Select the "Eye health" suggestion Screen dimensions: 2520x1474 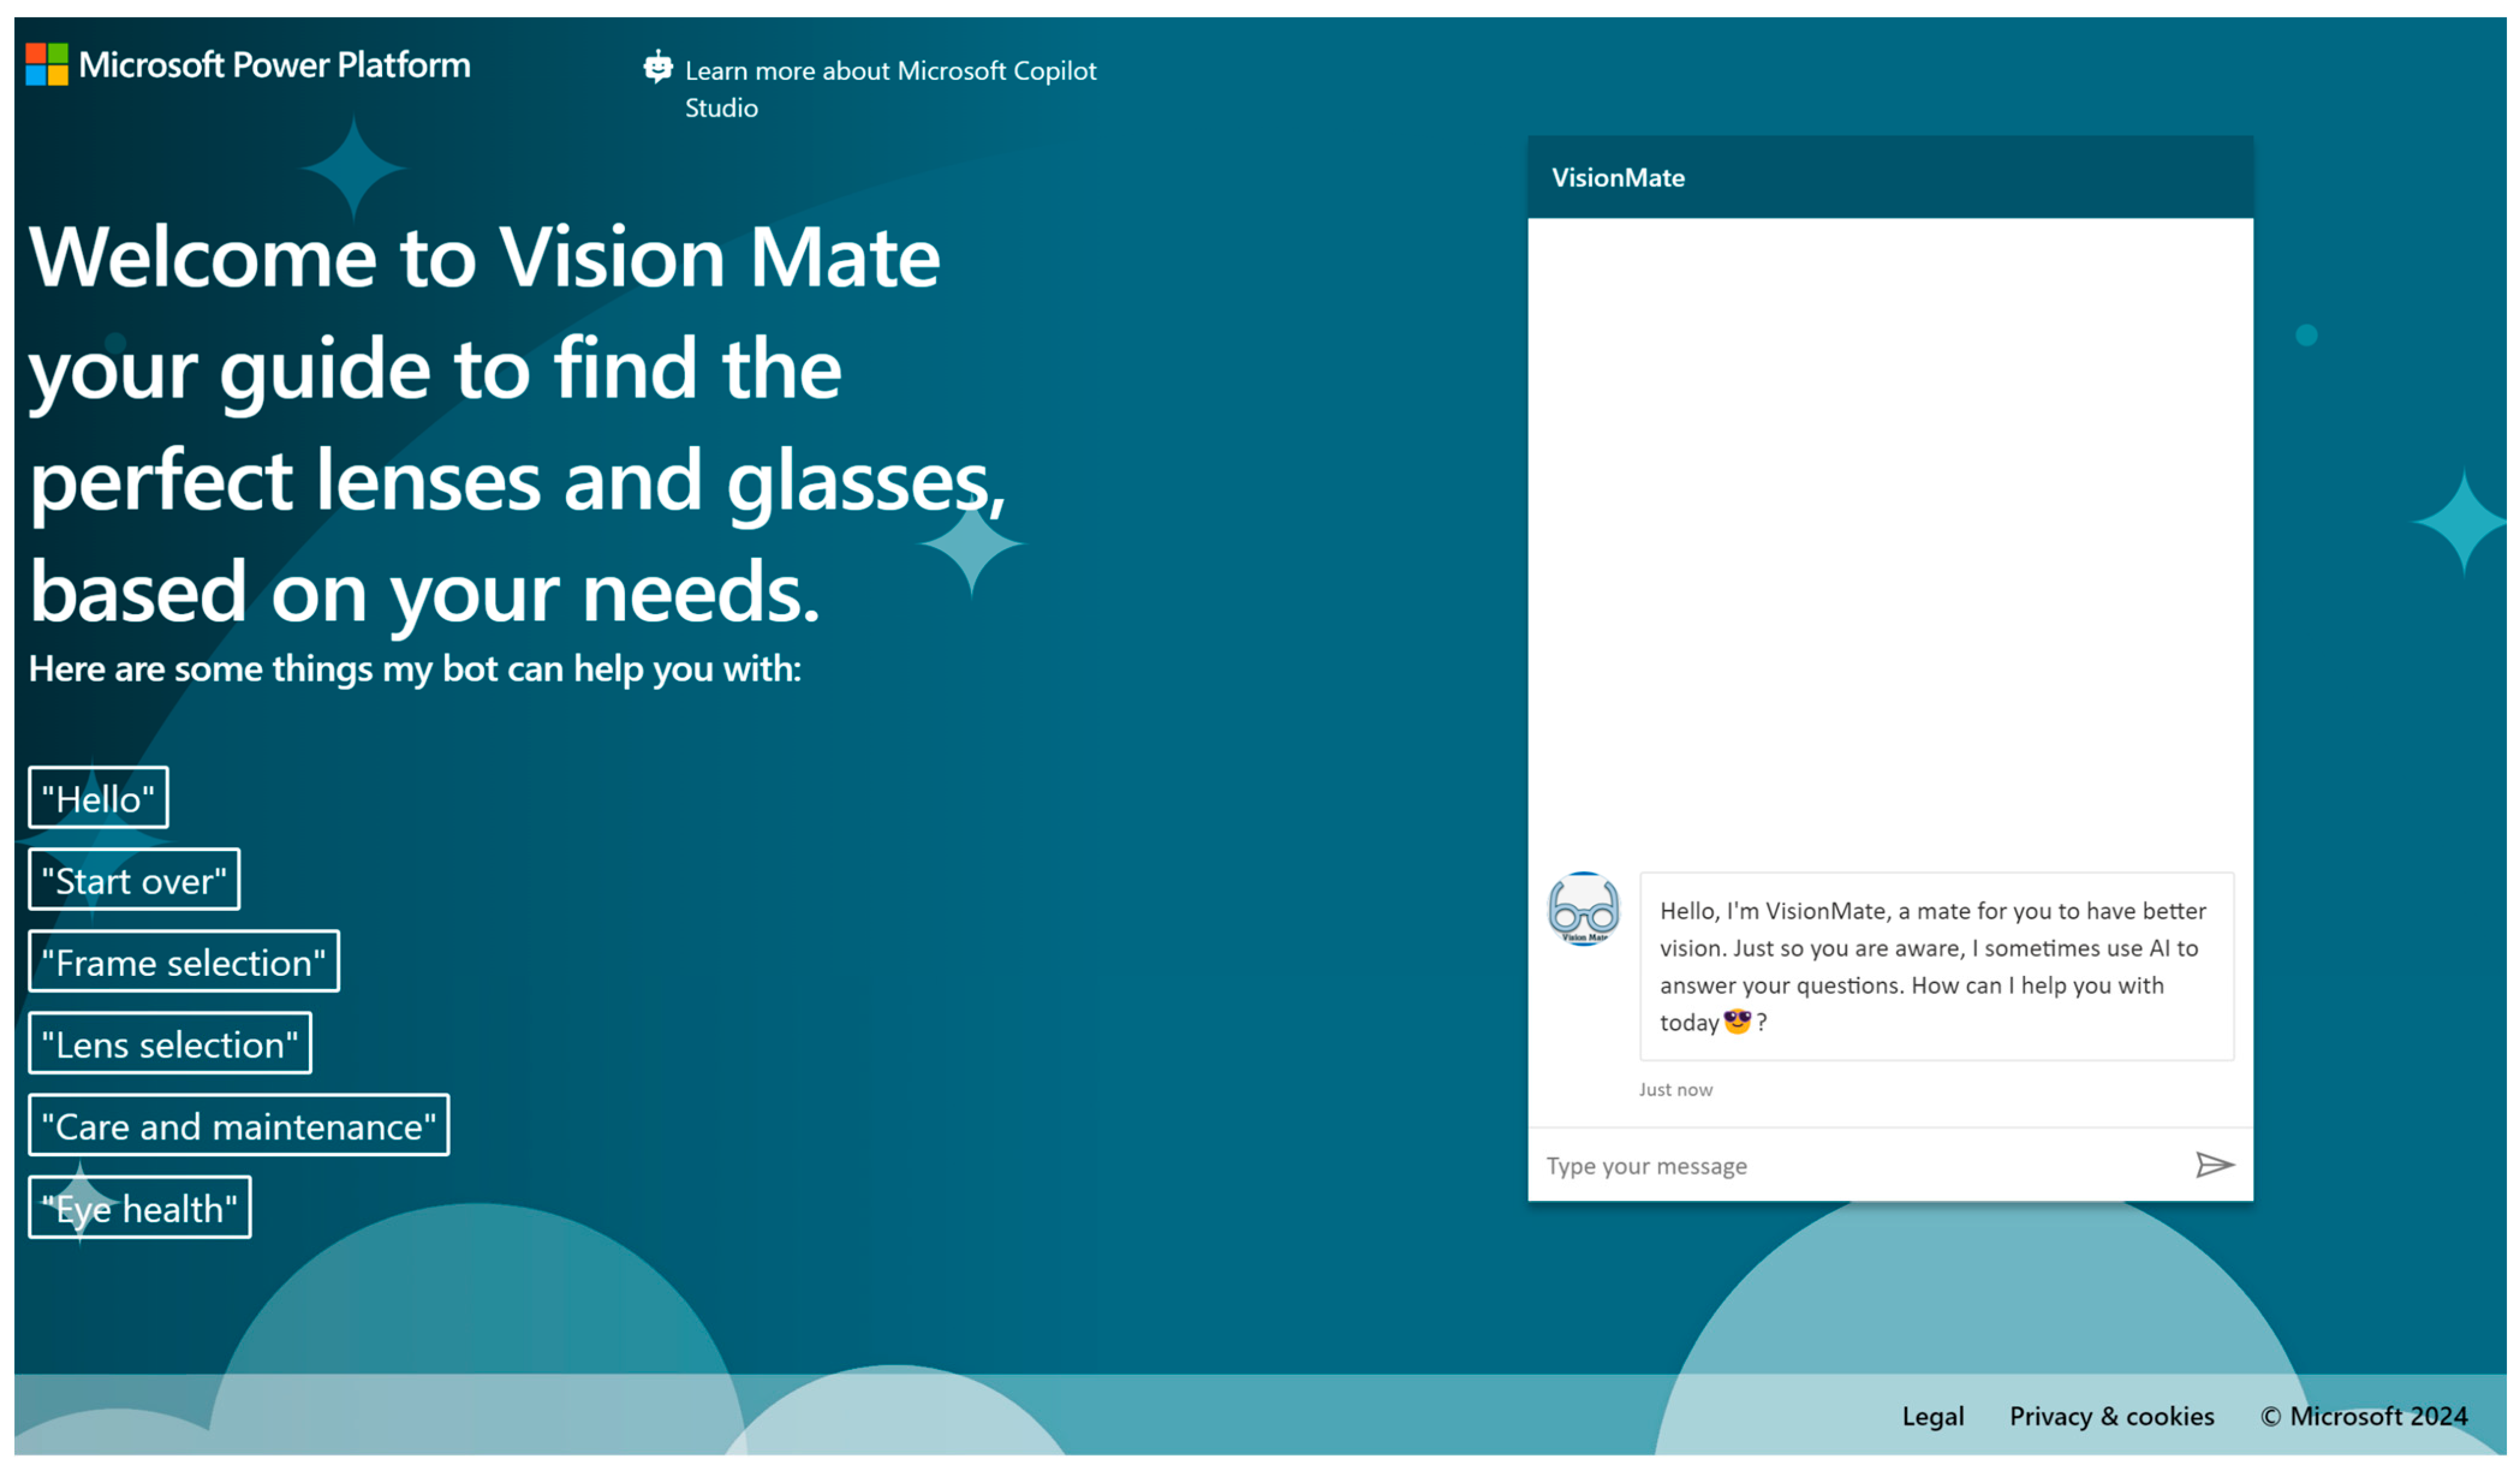click(x=140, y=1208)
